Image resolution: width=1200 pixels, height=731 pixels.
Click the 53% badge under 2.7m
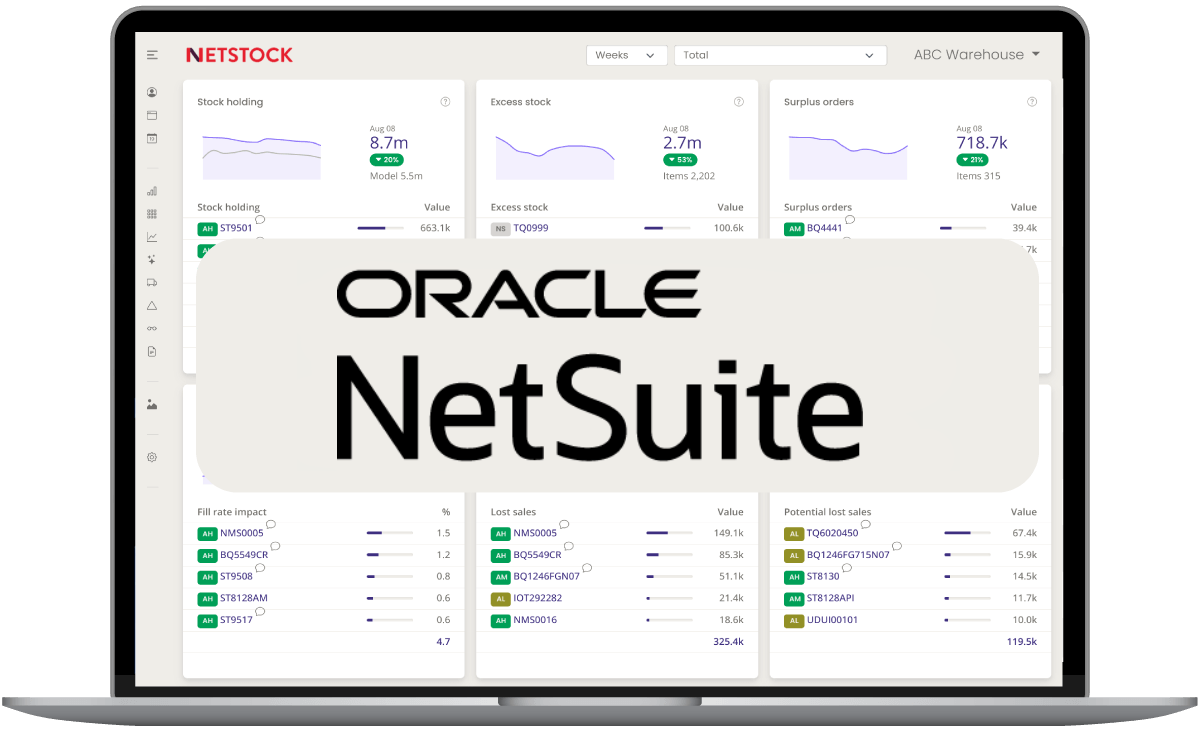click(x=680, y=160)
